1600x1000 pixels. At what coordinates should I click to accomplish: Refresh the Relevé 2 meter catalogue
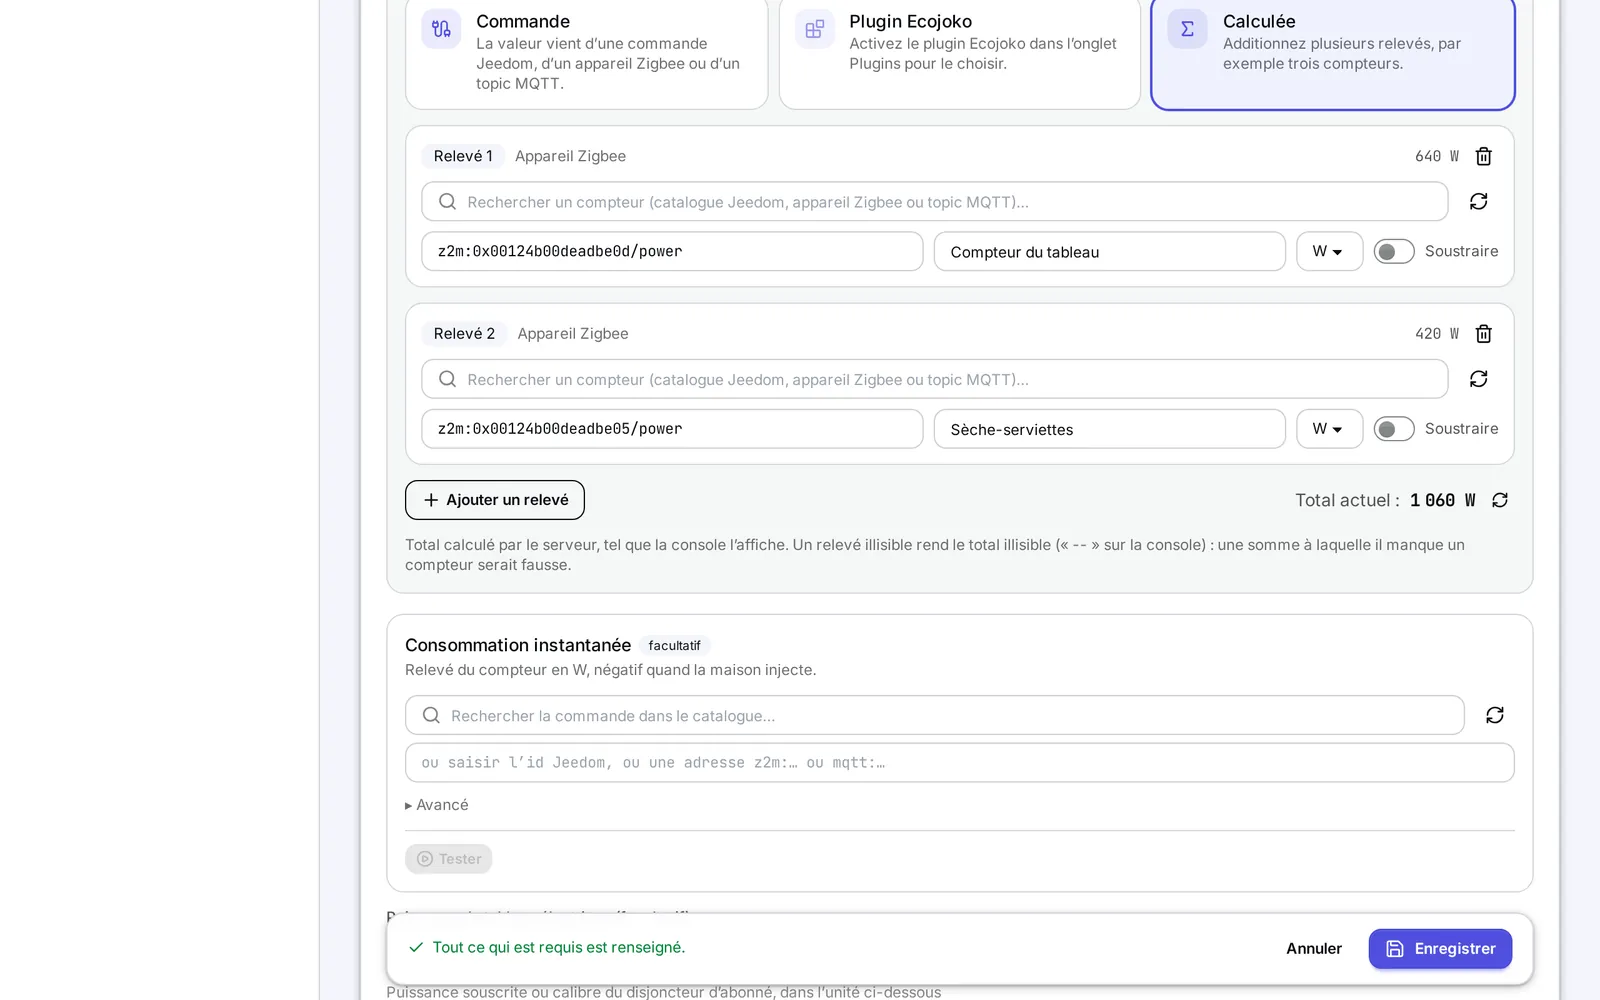point(1478,379)
